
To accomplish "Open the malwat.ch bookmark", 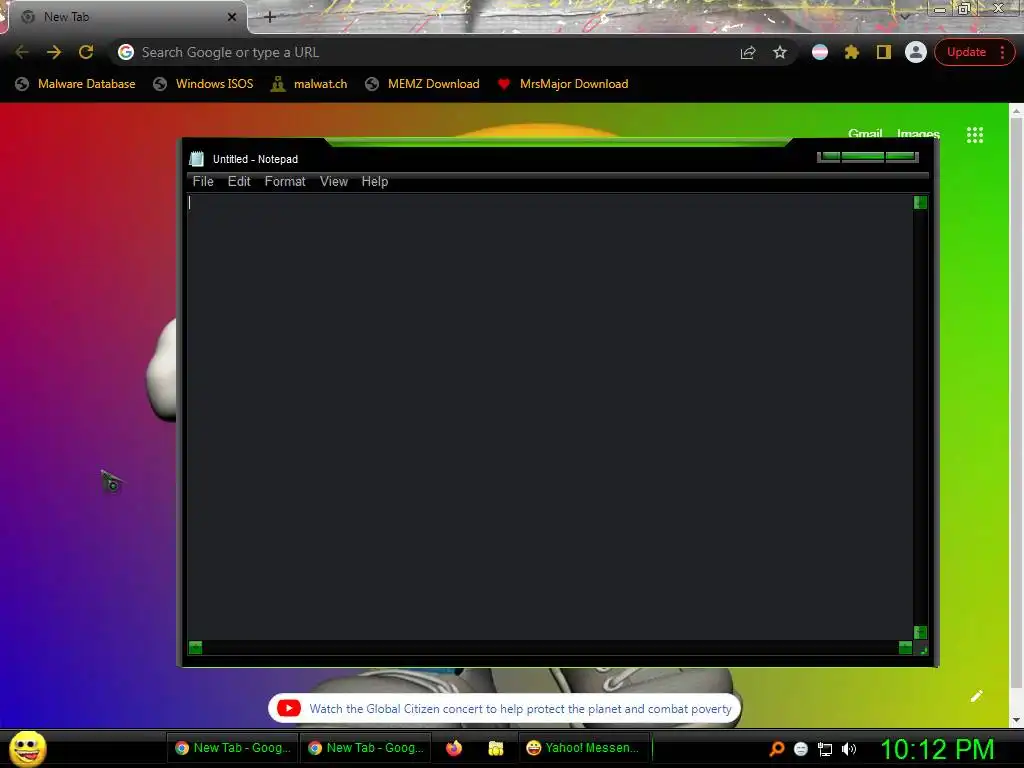I will [x=309, y=84].
